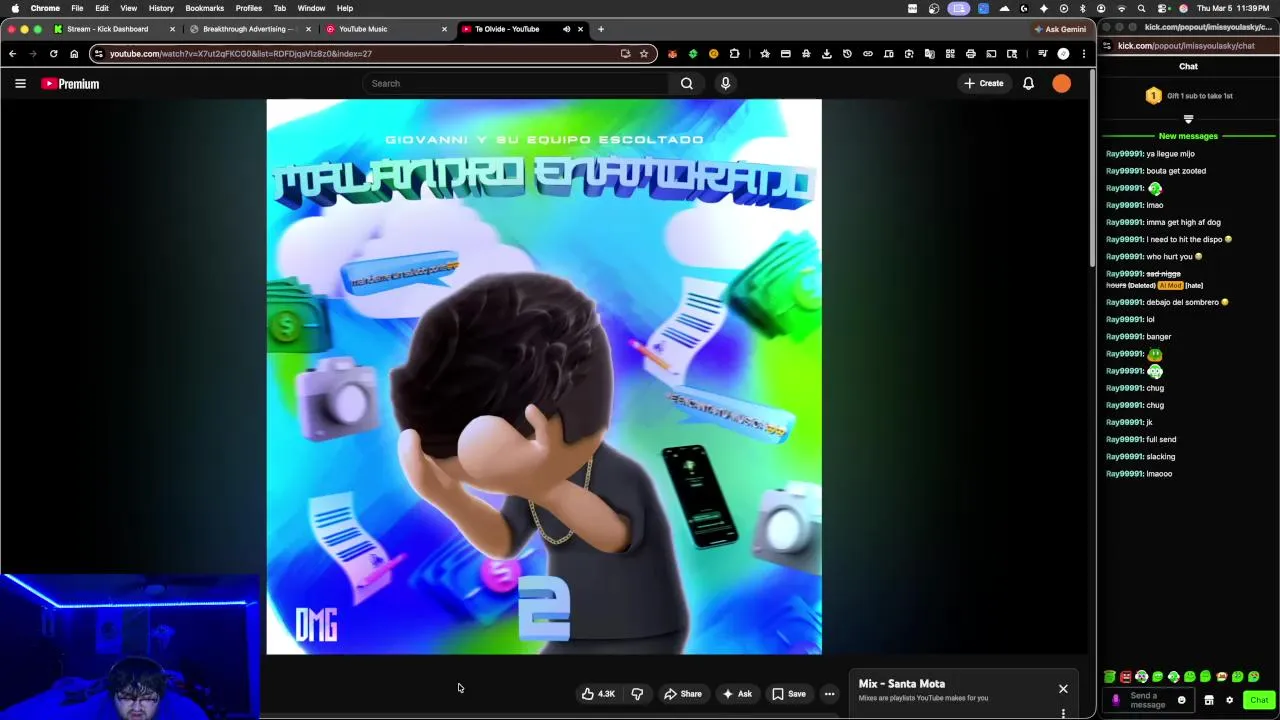Open the Profiles menu in menu bar
The image size is (1280, 720).
[249, 8]
